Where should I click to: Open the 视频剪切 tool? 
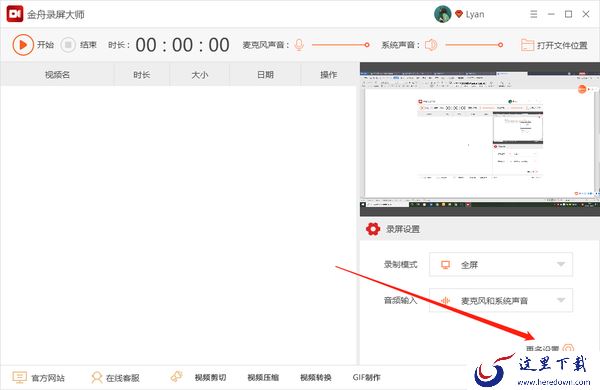click(x=210, y=378)
